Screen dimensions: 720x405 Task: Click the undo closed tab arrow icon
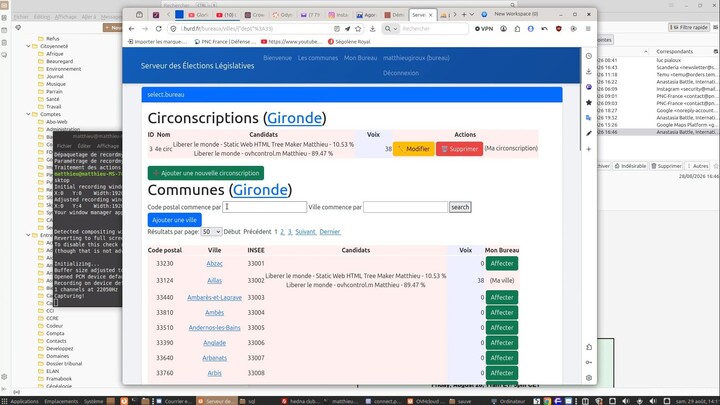pos(545,28)
